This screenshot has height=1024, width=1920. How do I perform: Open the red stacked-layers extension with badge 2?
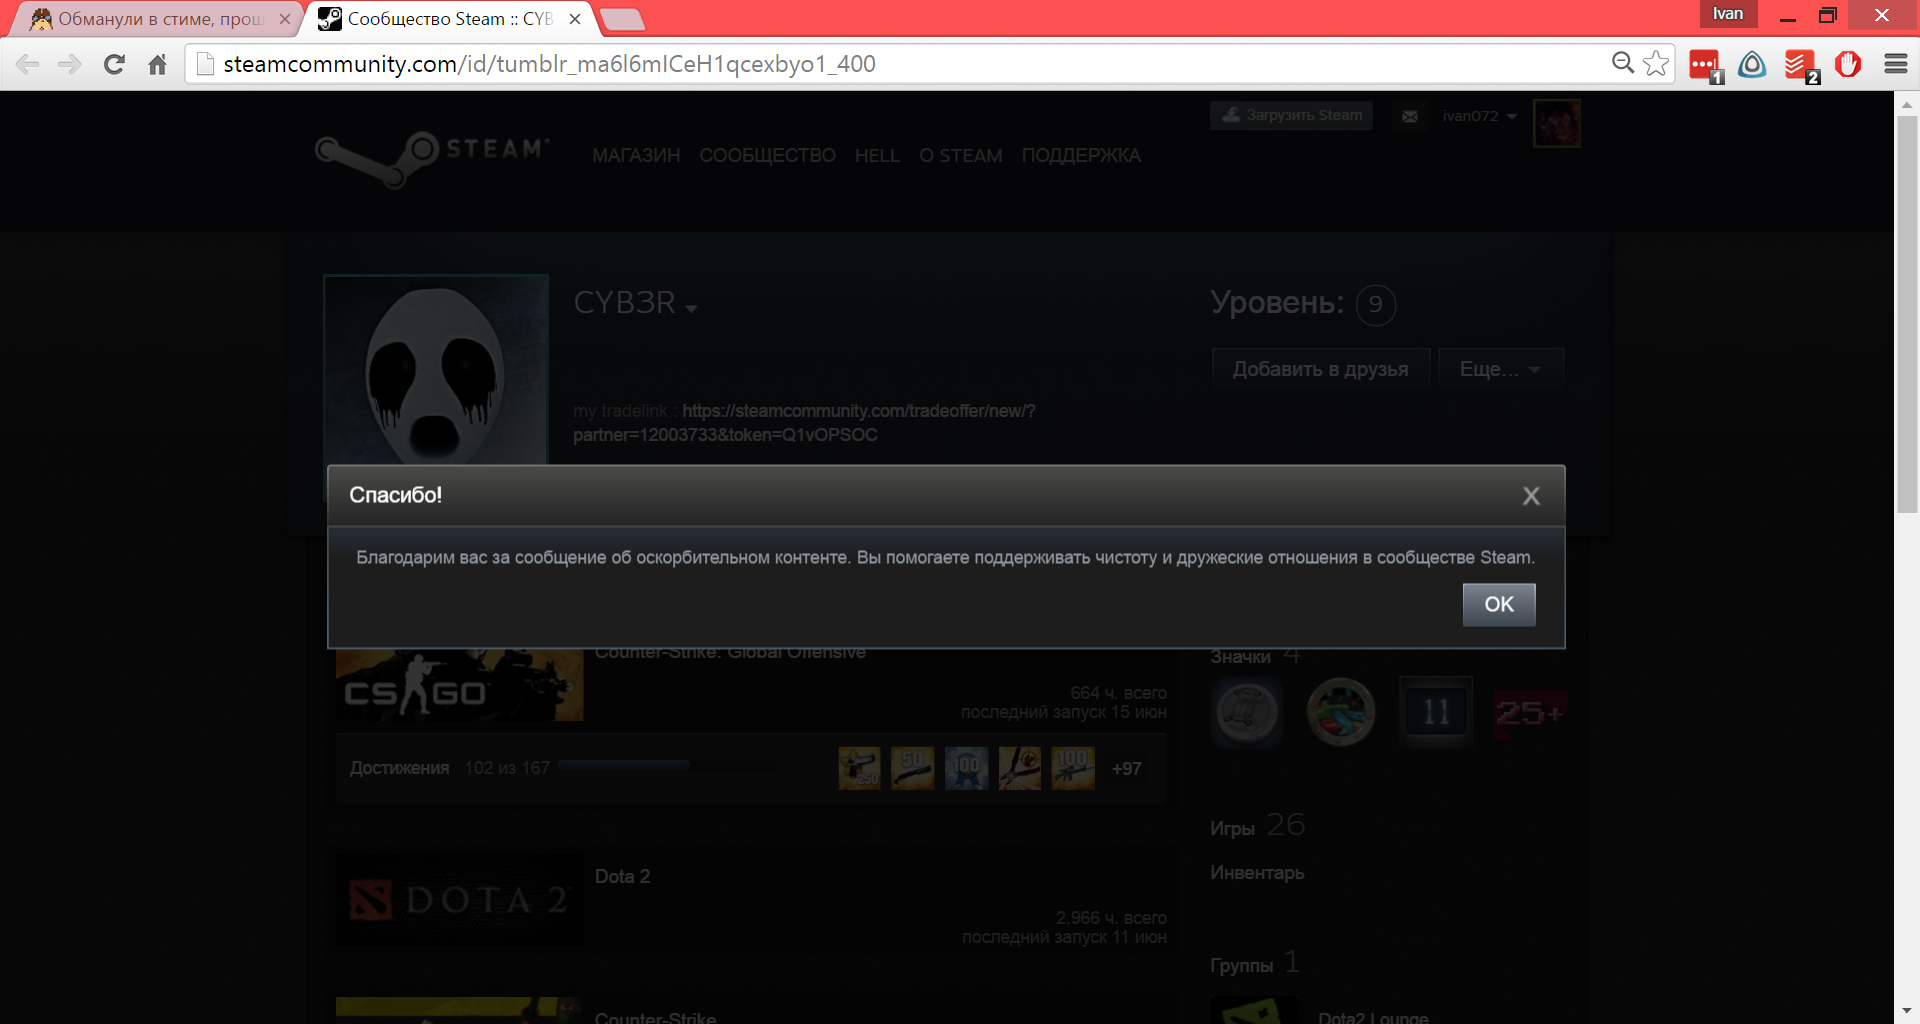pyautogui.click(x=1800, y=65)
